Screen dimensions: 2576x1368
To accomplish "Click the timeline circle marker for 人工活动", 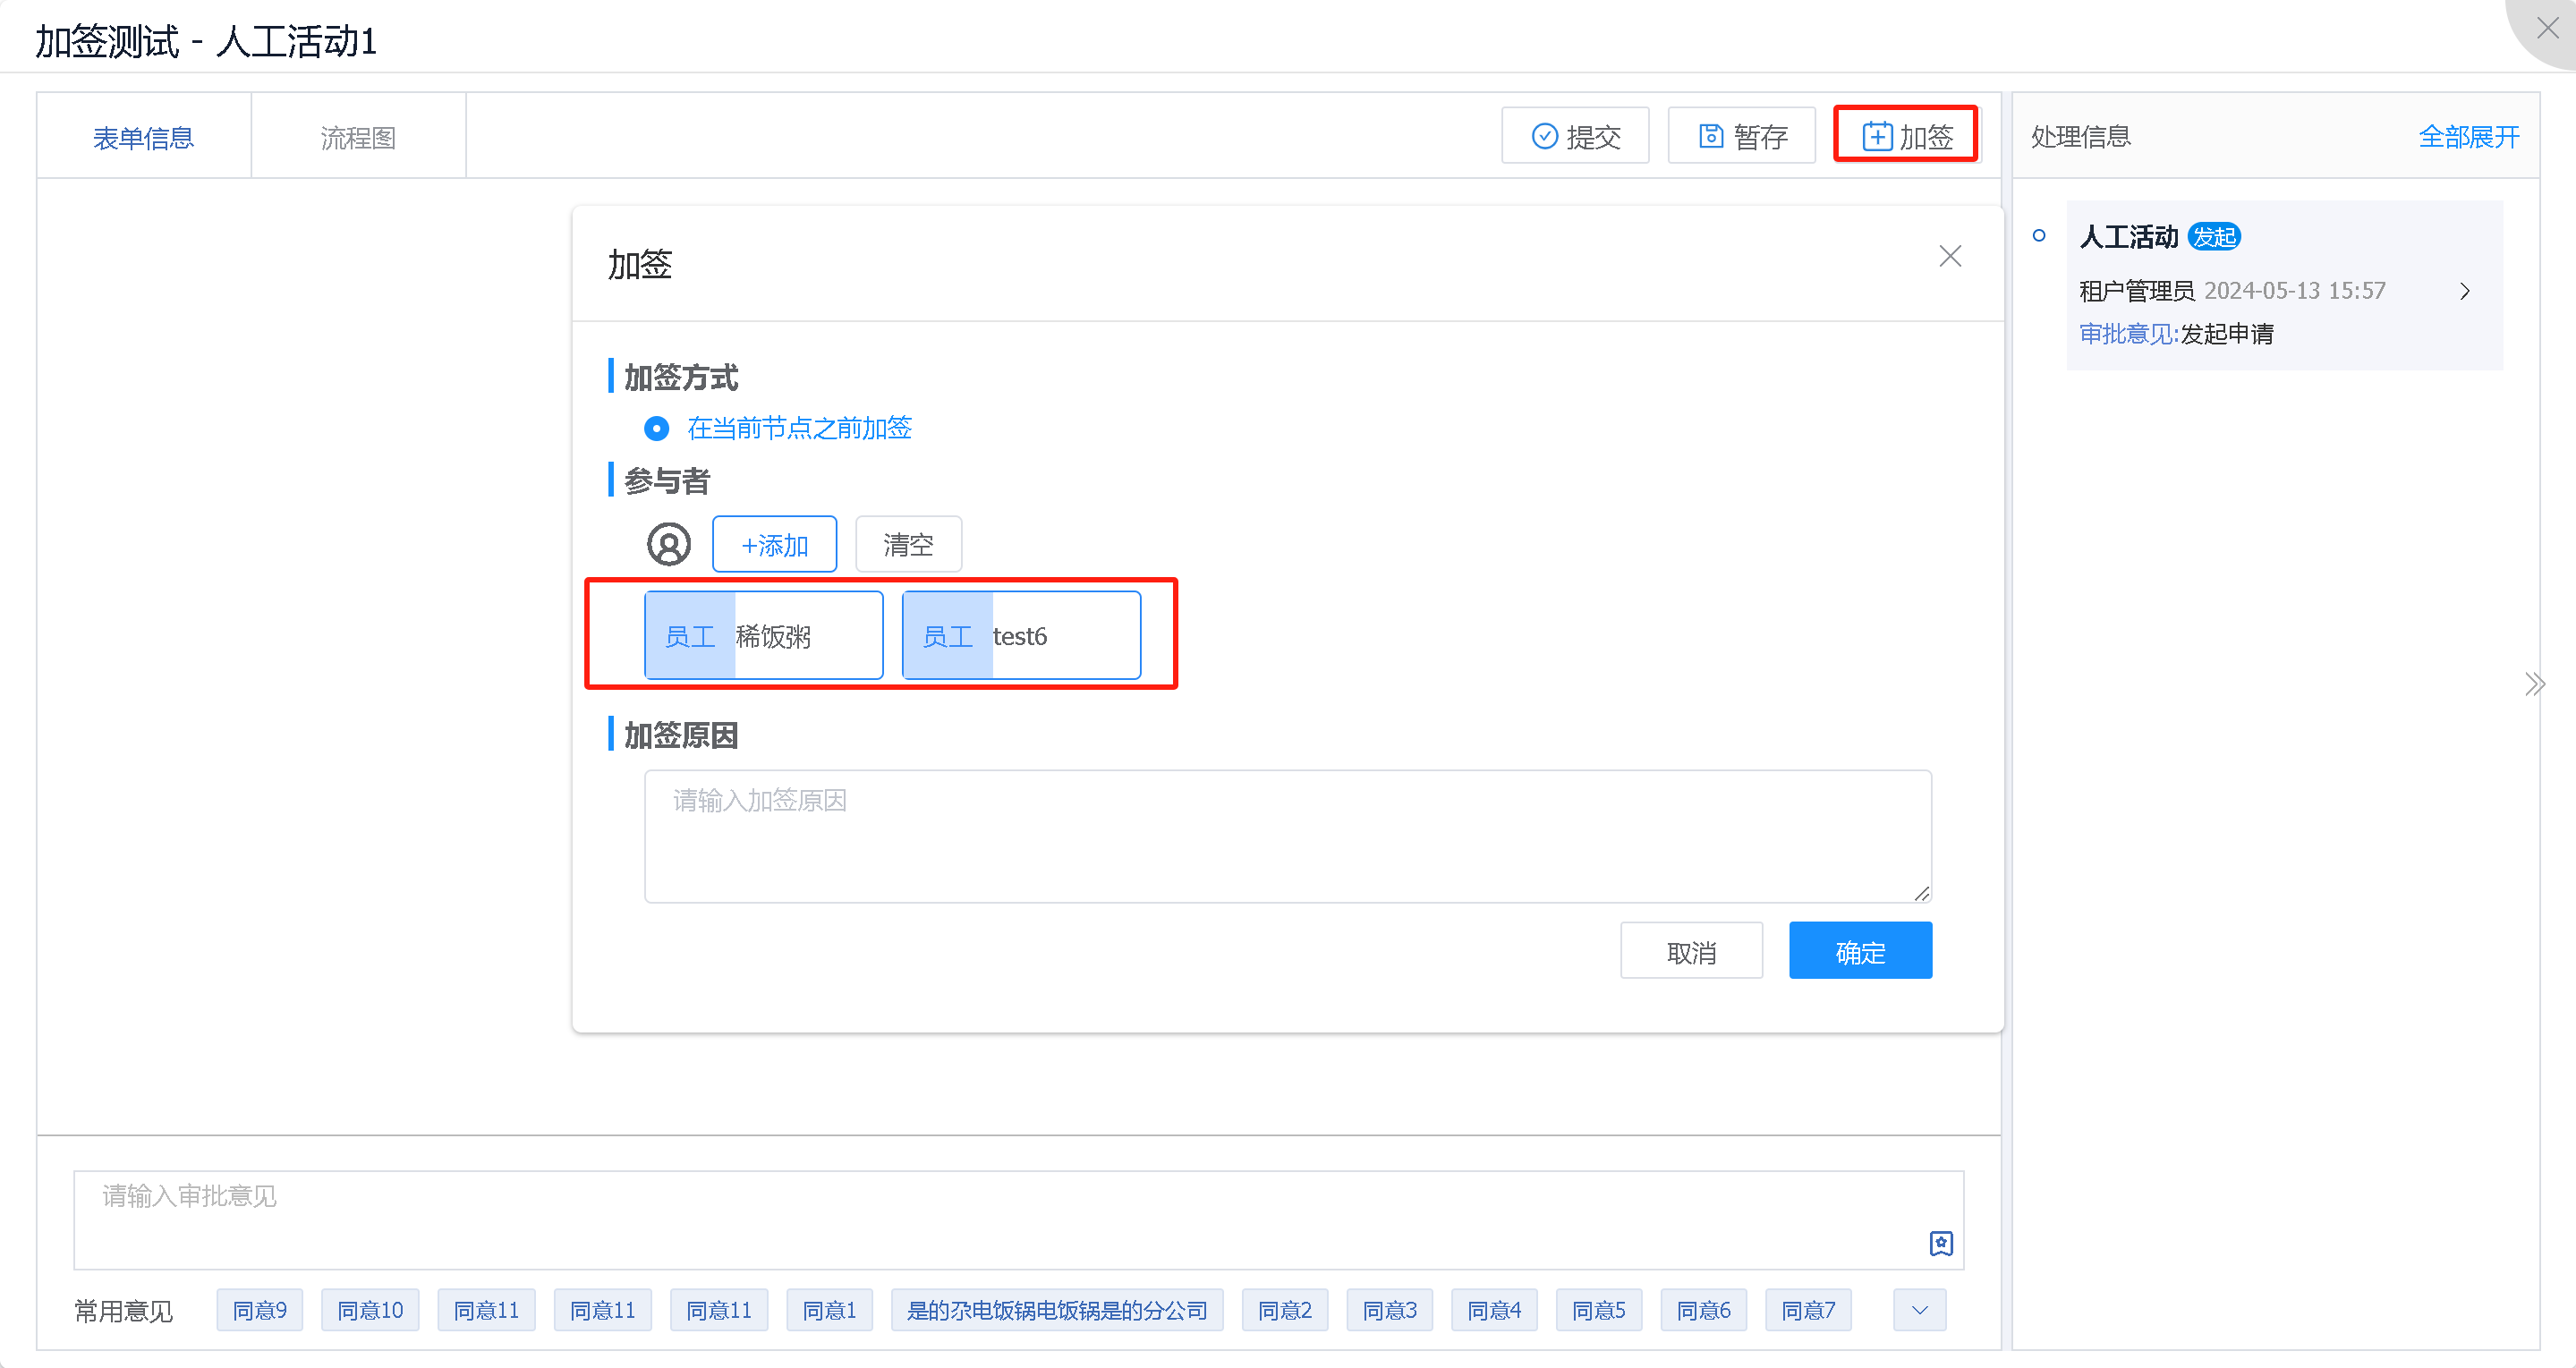I will click(x=2039, y=236).
